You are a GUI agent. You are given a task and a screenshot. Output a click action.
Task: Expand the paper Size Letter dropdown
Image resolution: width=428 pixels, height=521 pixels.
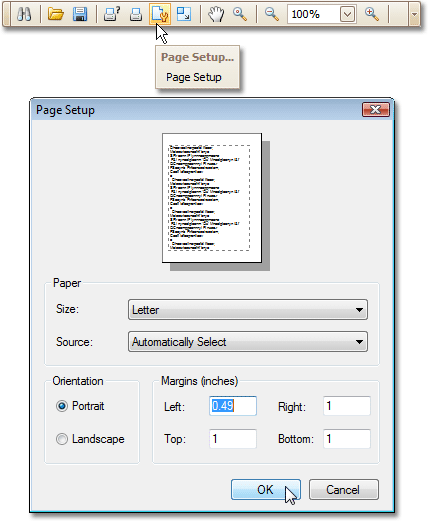coord(248,310)
